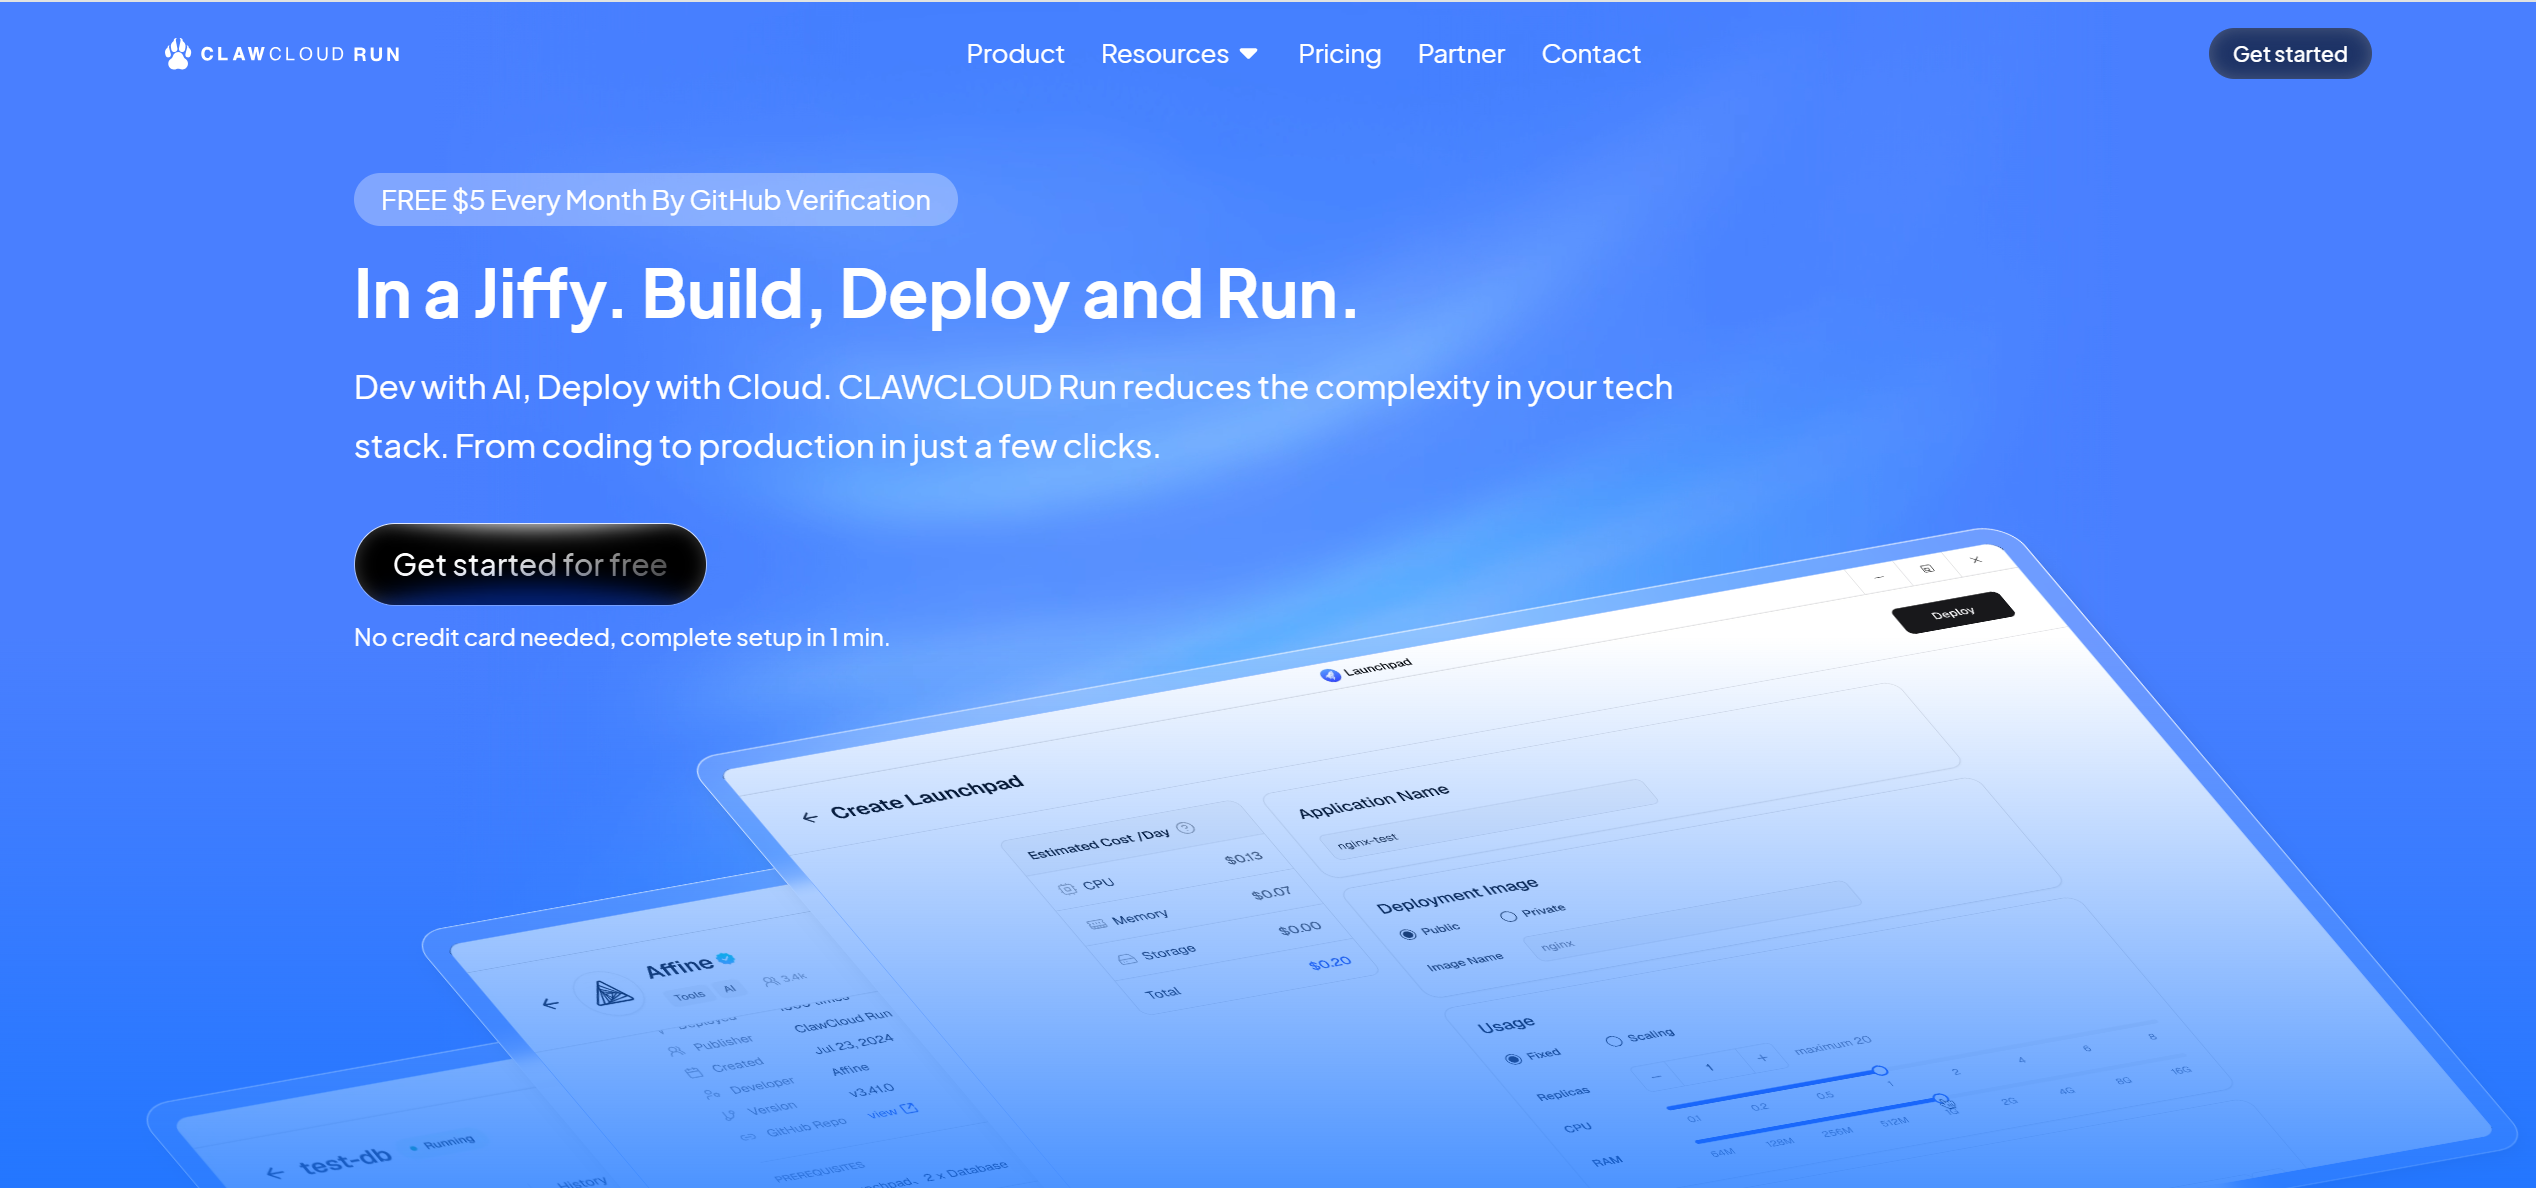This screenshot has height=1188, width=2536.
Task: Click the RAM slider handle in mockup
Action: pyautogui.click(x=1940, y=1099)
